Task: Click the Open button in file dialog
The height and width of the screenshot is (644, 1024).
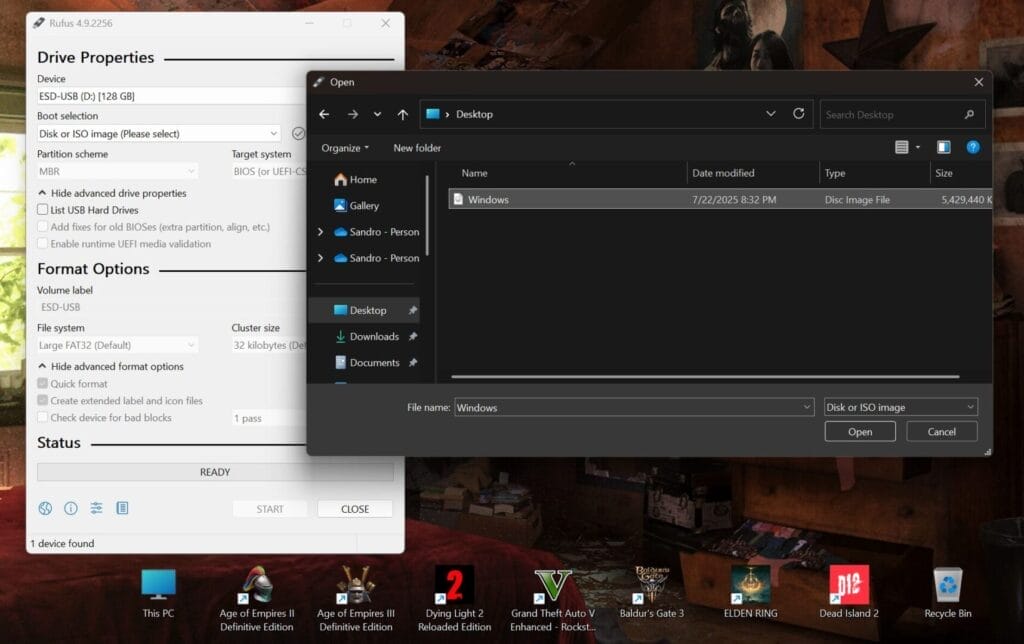Action: [860, 432]
